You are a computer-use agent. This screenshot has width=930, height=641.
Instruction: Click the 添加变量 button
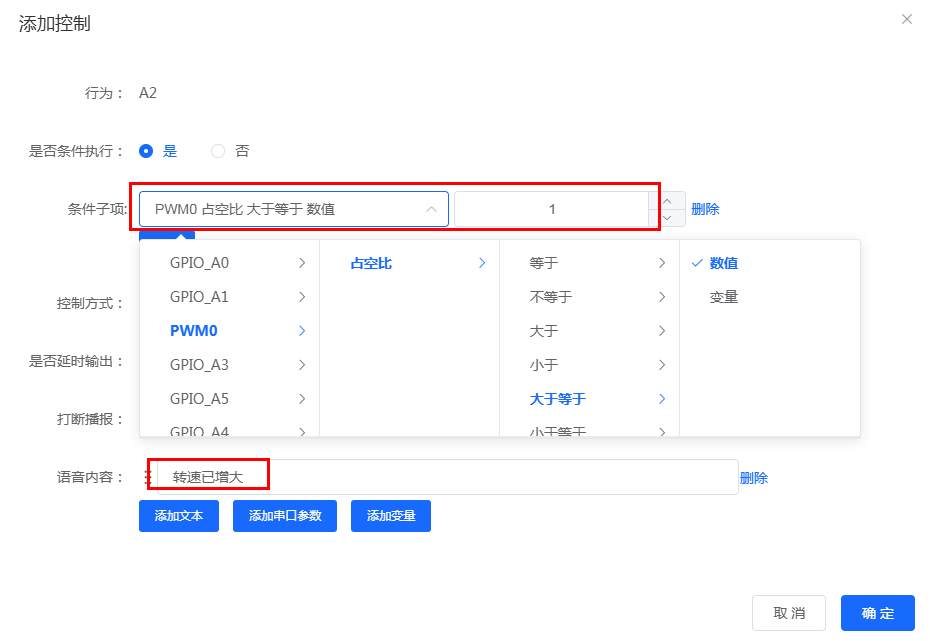click(390, 516)
